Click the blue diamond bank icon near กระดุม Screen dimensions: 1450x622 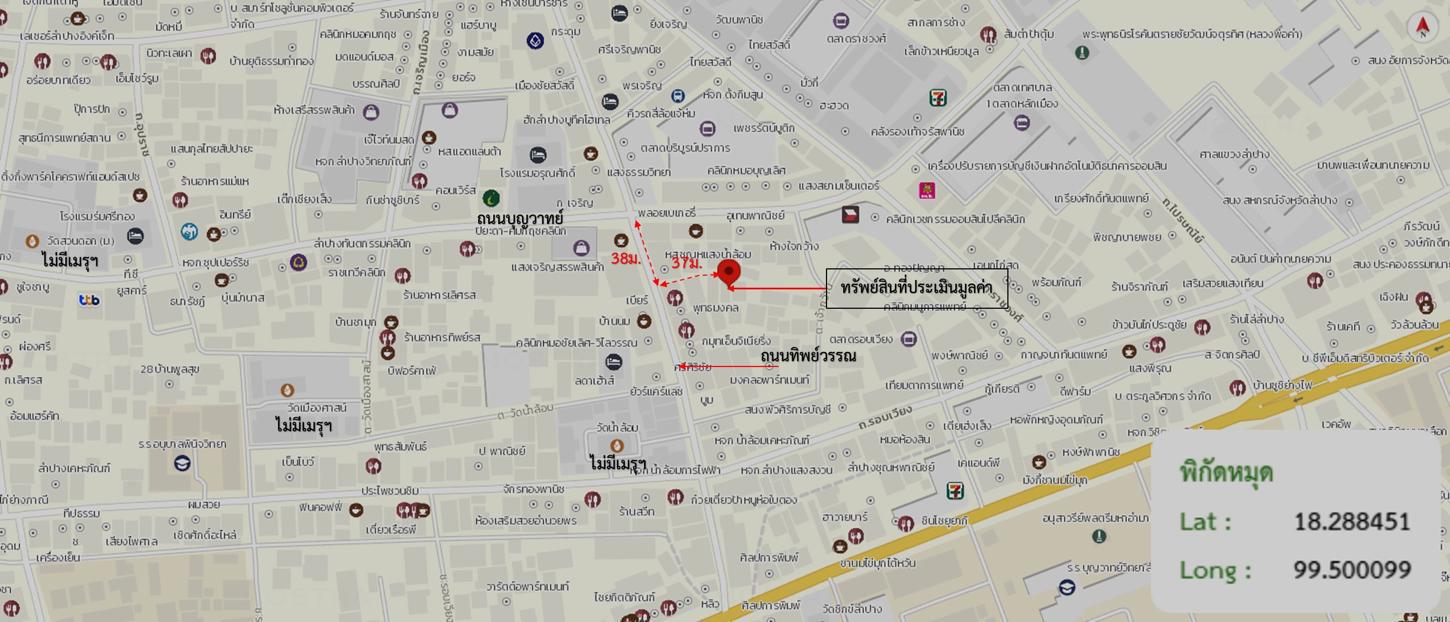pyautogui.click(x=535, y=41)
